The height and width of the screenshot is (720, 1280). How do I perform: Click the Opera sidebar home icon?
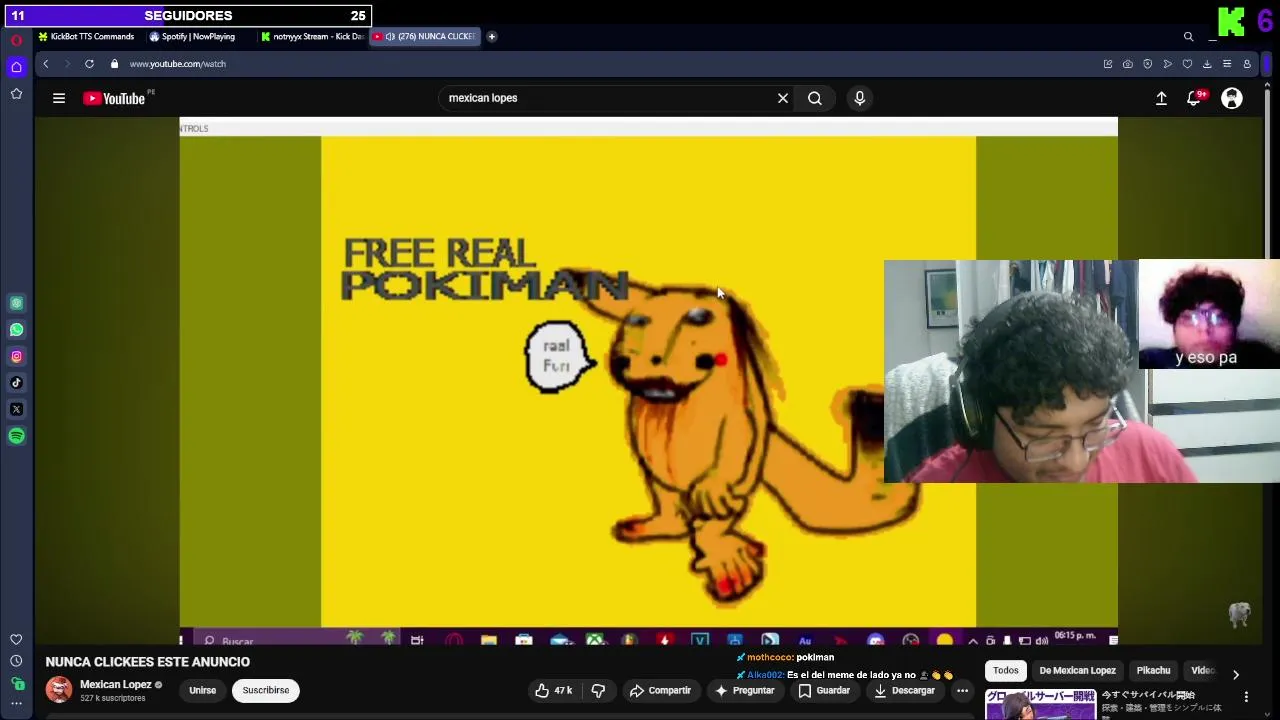coord(16,66)
